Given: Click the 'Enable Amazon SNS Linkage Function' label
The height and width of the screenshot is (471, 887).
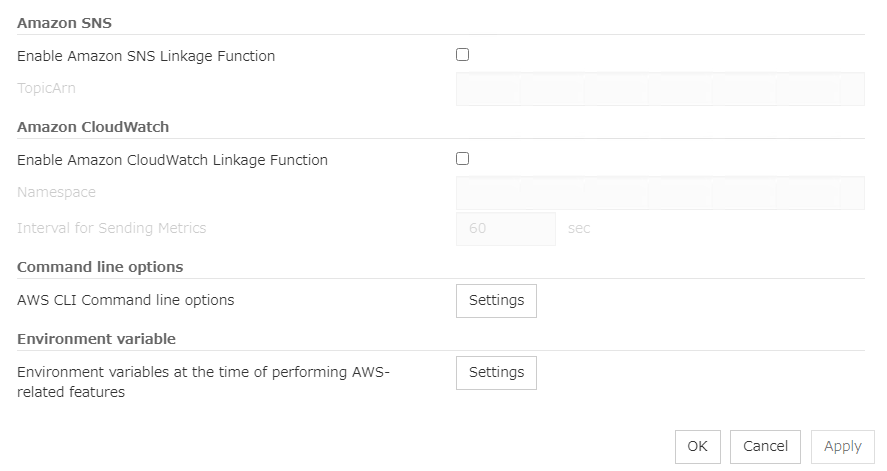Looking at the screenshot, I should click(146, 56).
